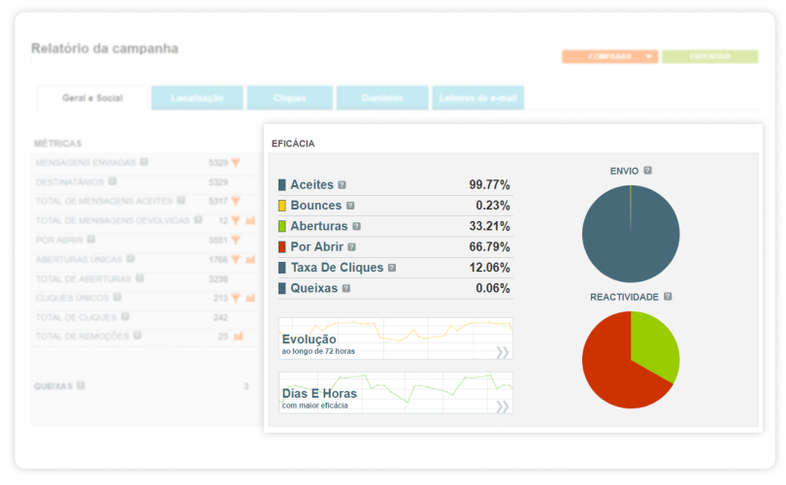Screen dimensions: 786x485
Task: Click the red slice of Reactividade pie
Action: click(609, 371)
